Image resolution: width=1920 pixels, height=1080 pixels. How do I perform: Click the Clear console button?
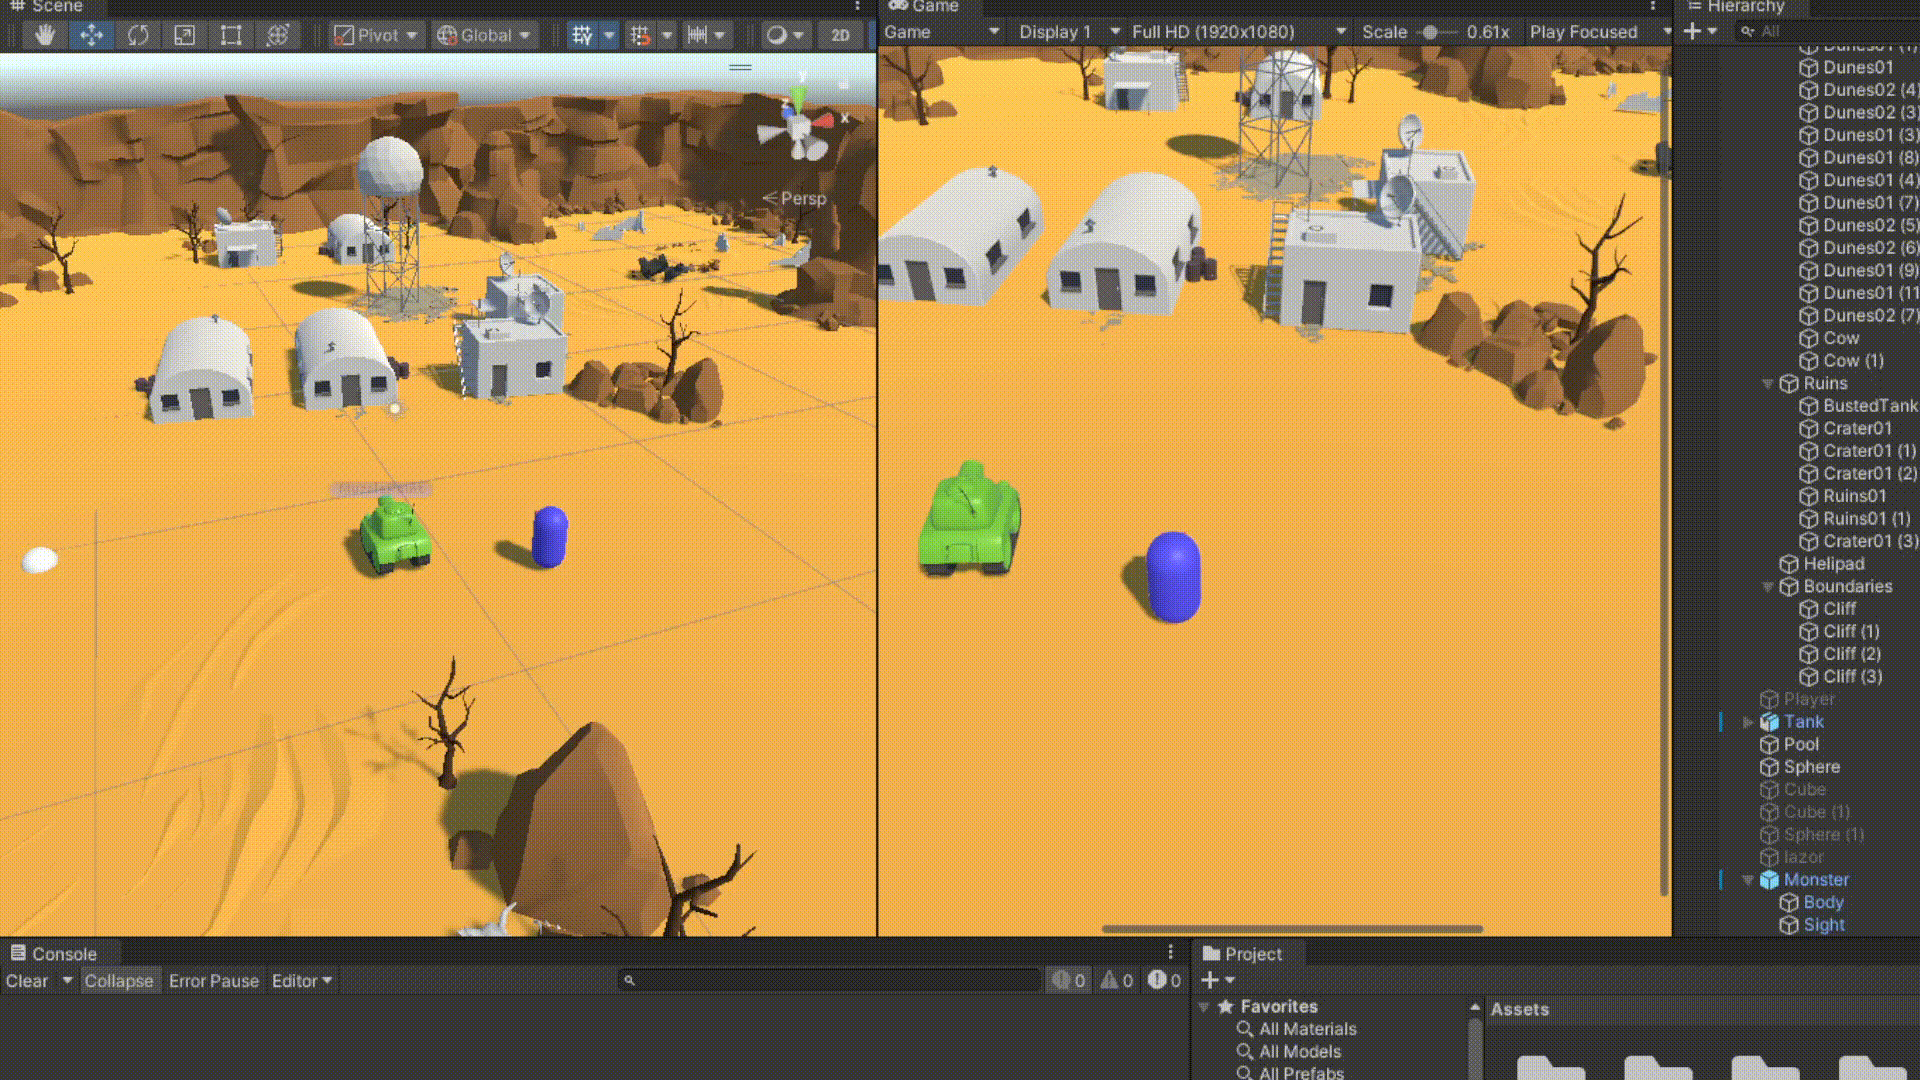tap(26, 981)
